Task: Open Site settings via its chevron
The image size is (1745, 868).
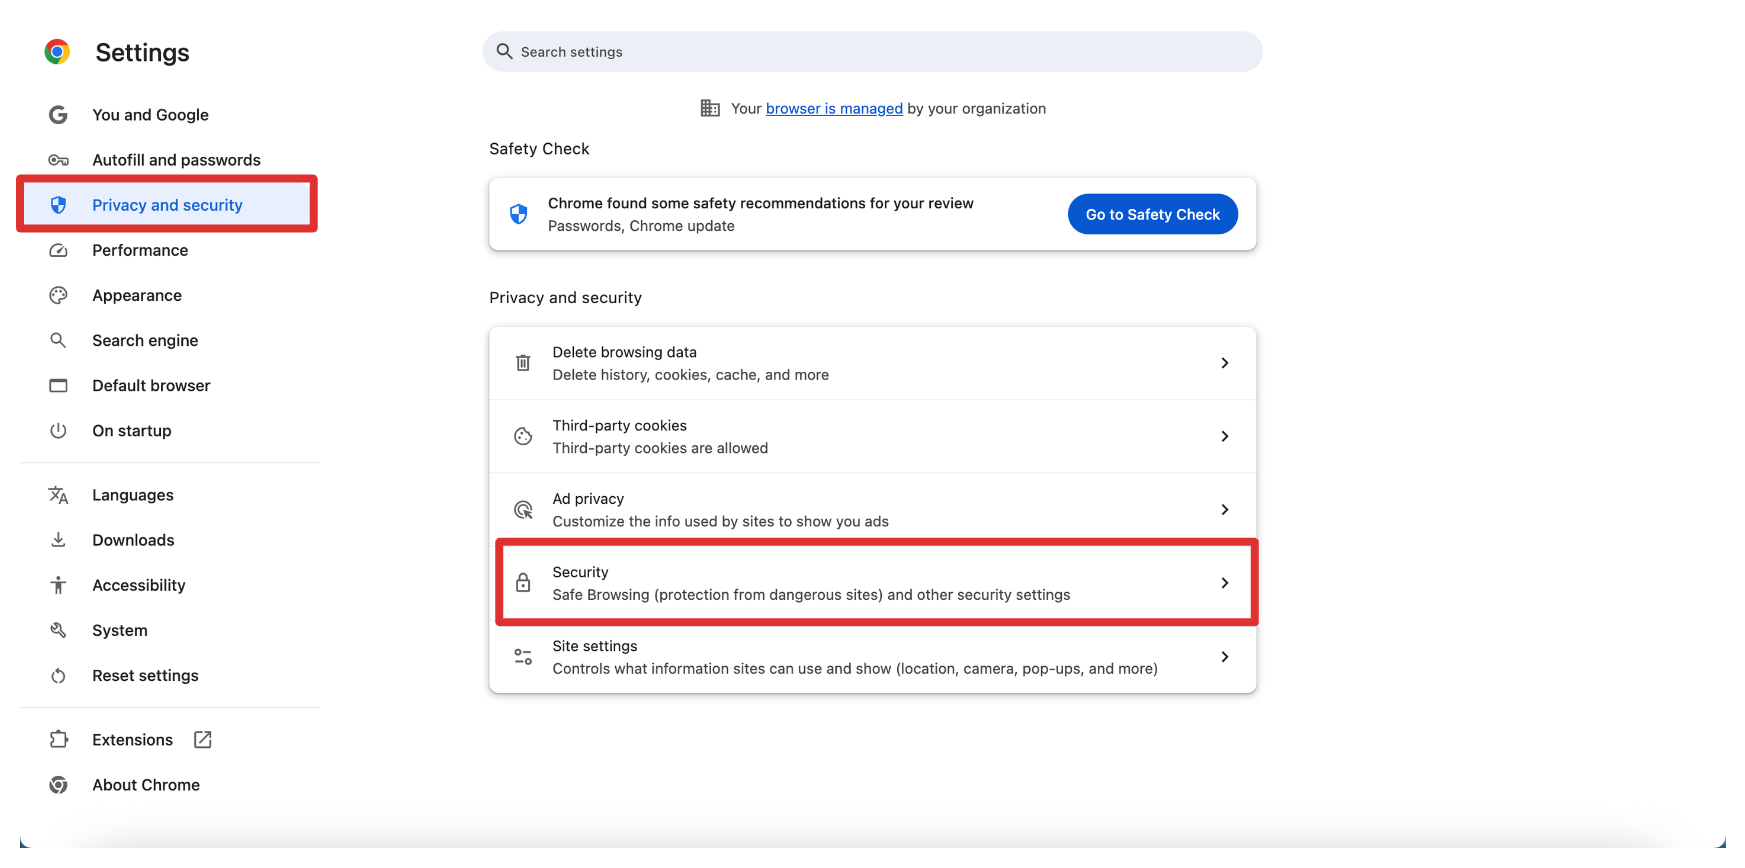Action: pyautogui.click(x=1225, y=657)
